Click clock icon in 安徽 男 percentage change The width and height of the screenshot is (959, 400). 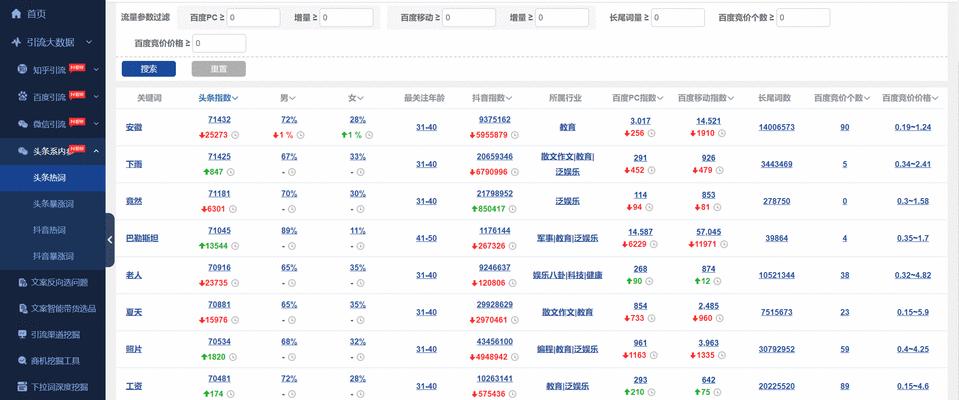pyautogui.click(x=300, y=135)
